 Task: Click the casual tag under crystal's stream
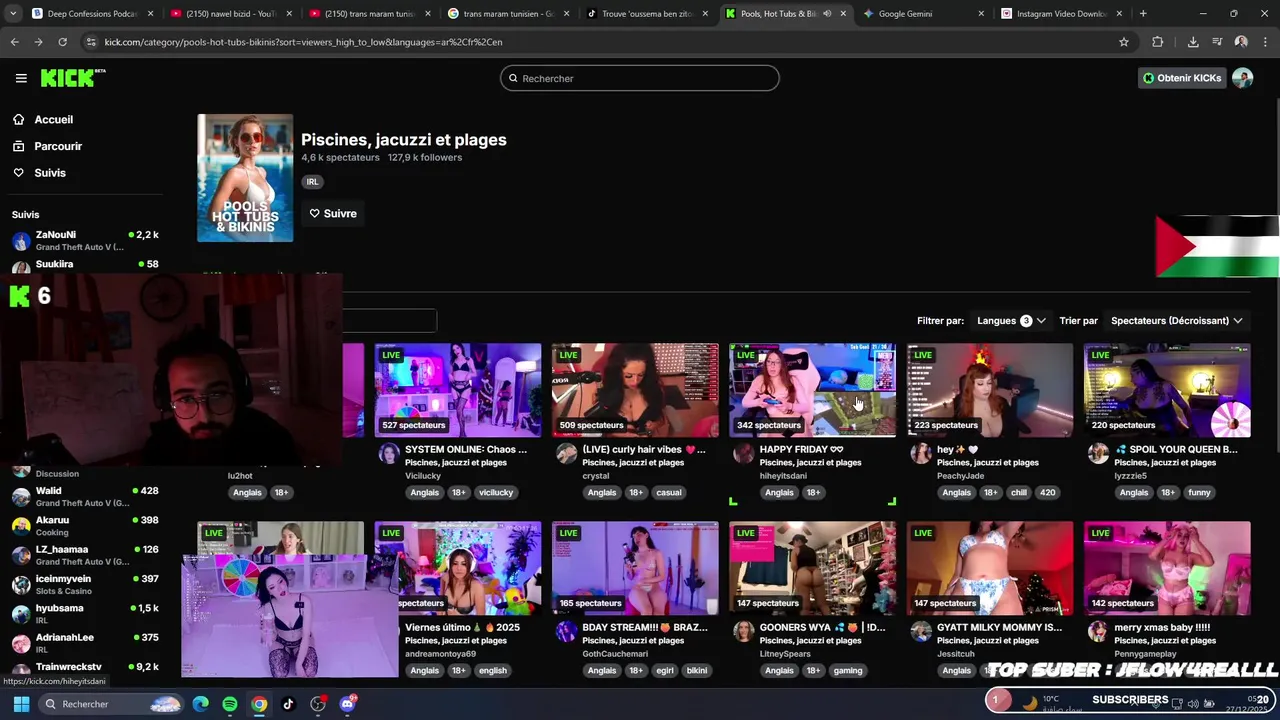(669, 492)
